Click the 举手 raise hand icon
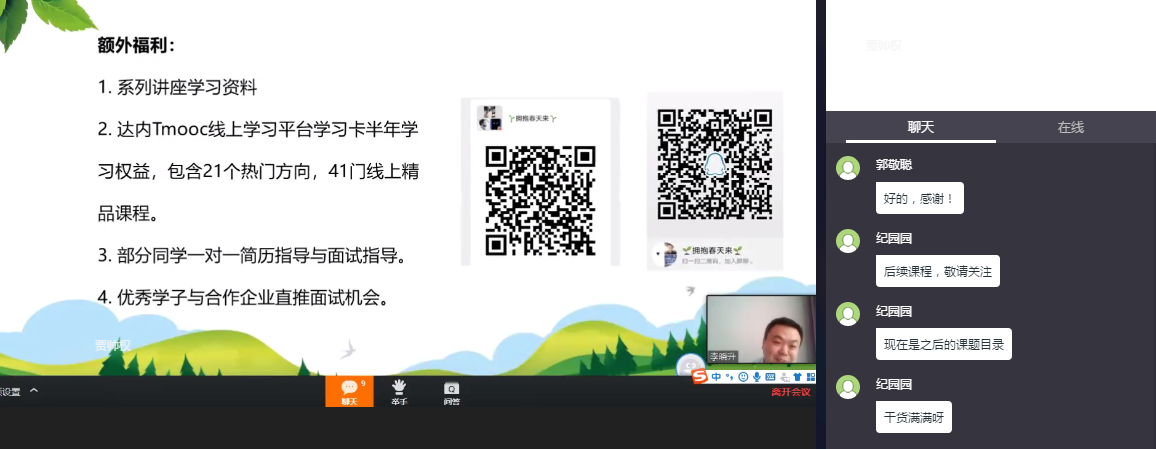Viewport: 1156px width, 449px height. pyautogui.click(x=399, y=391)
